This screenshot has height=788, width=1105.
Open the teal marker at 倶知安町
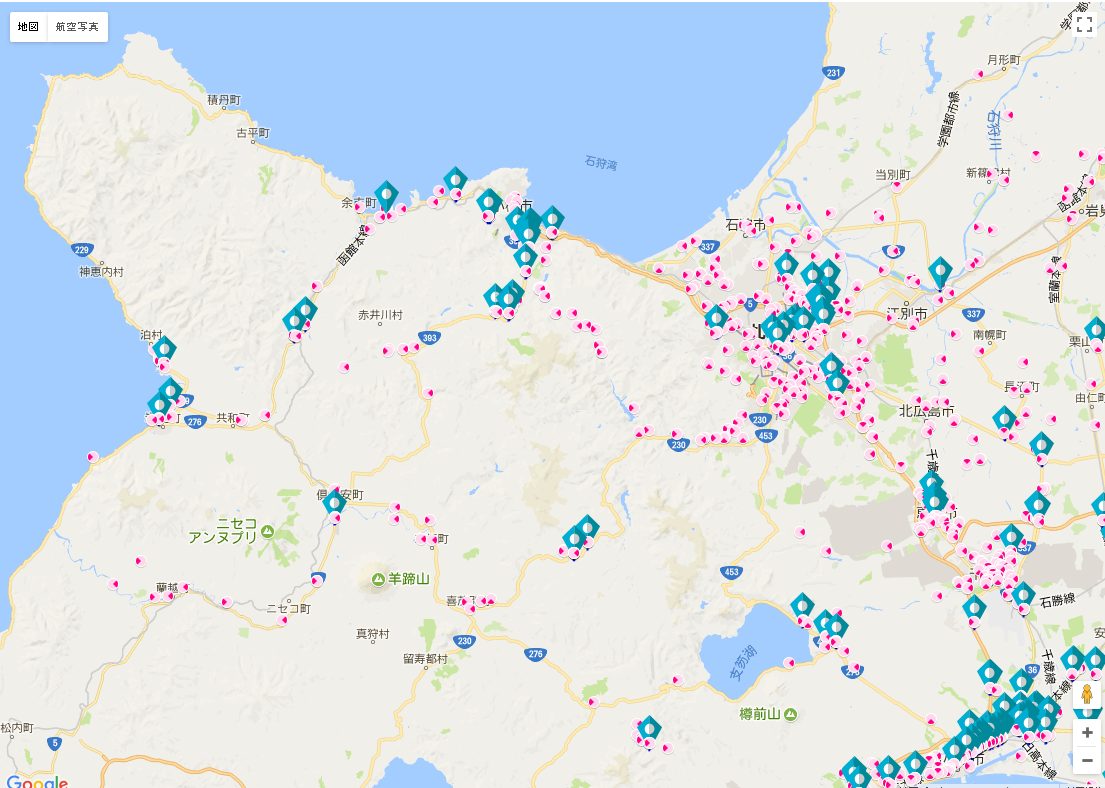point(335,503)
